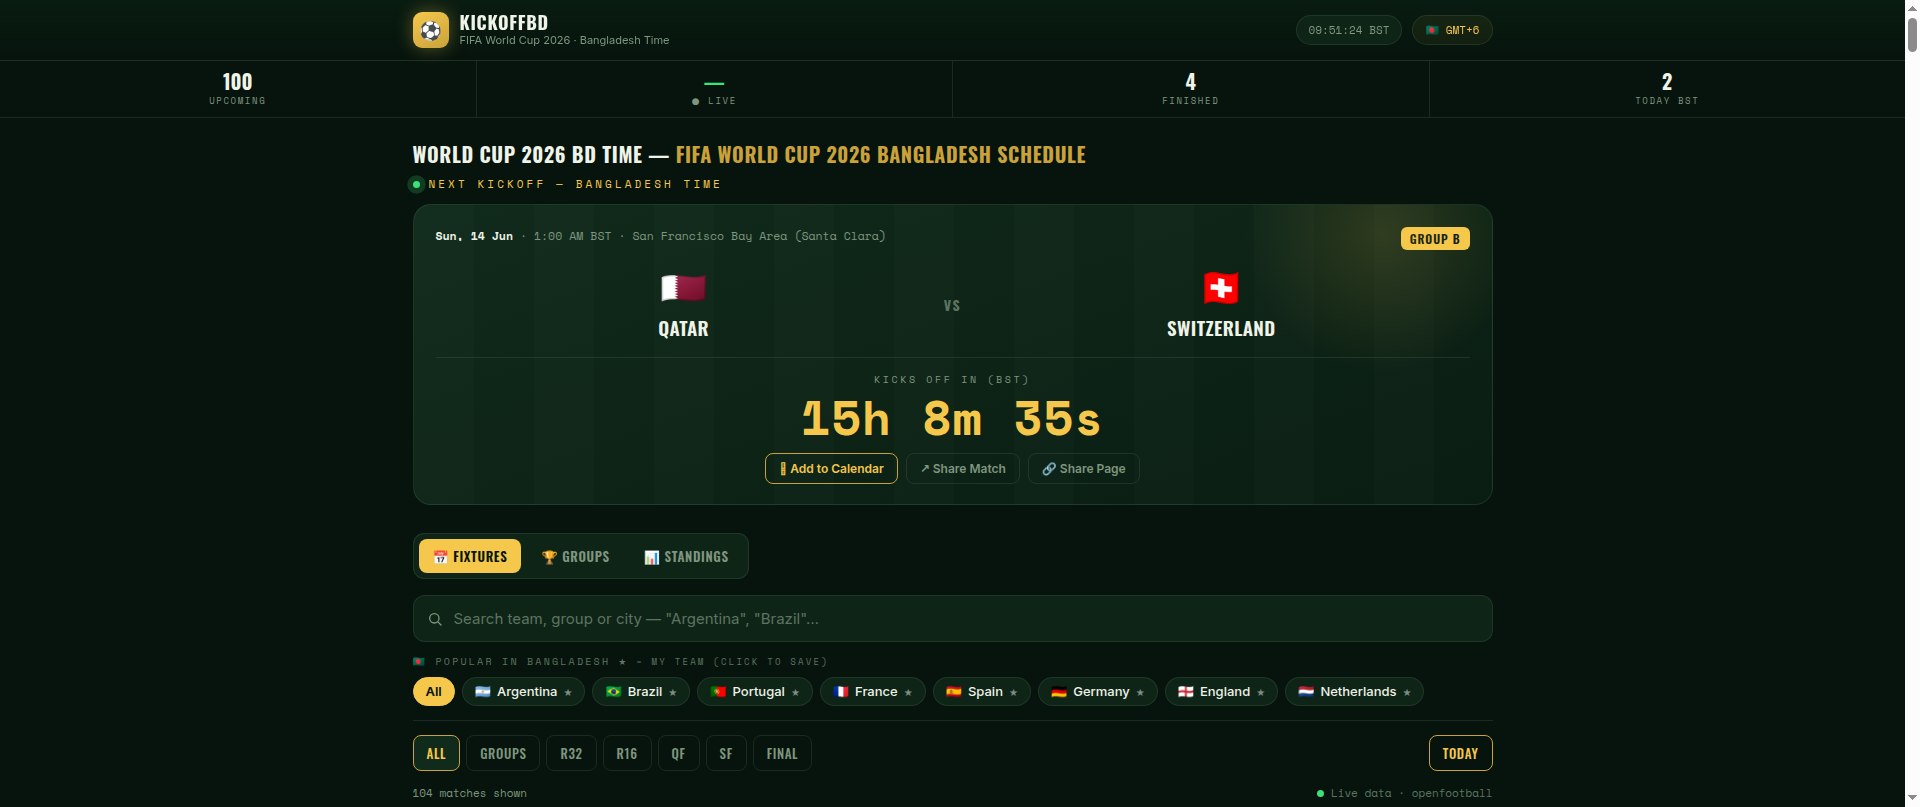Filter by Argentina team chip

point(523,692)
